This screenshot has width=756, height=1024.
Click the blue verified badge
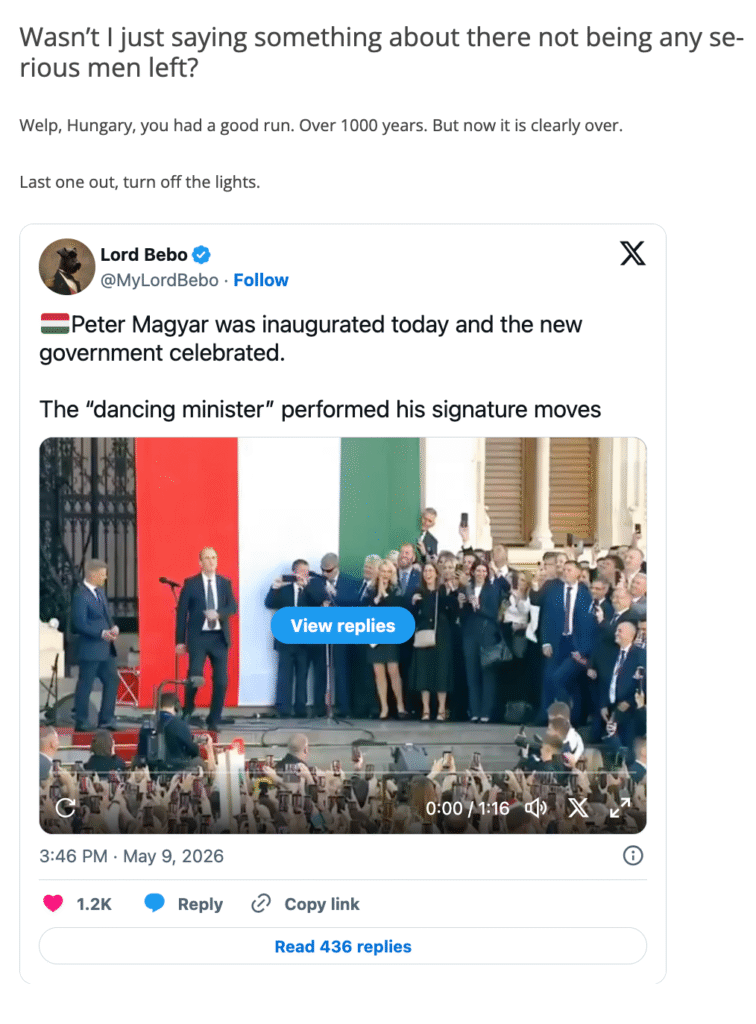click(x=202, y=255)
